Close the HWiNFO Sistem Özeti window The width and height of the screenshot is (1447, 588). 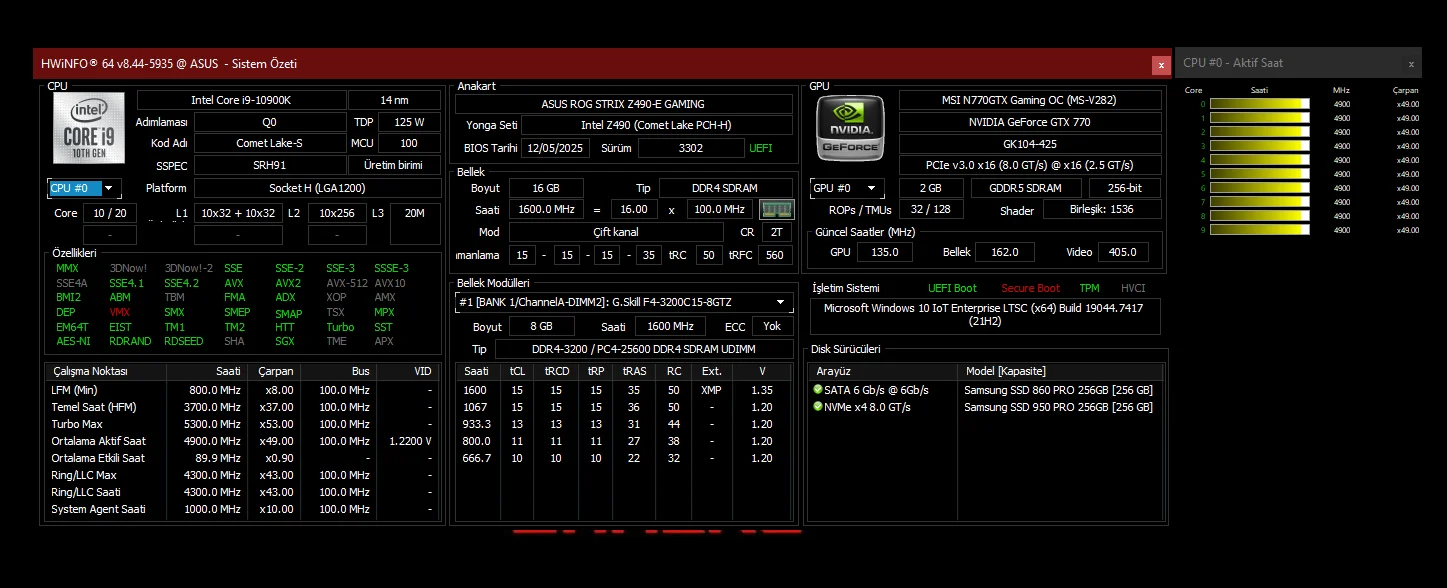(x=1161, y=64)
